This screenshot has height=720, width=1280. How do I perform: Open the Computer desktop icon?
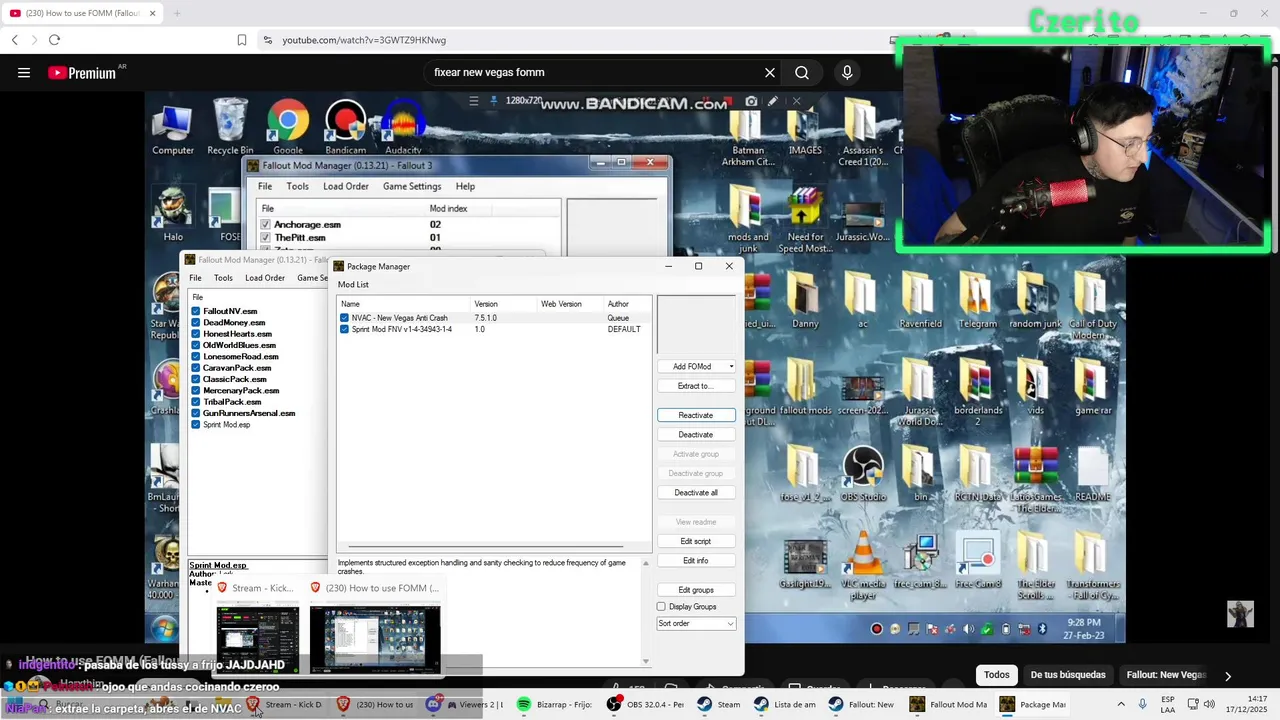pyautogui.click(x=173, y=126)
